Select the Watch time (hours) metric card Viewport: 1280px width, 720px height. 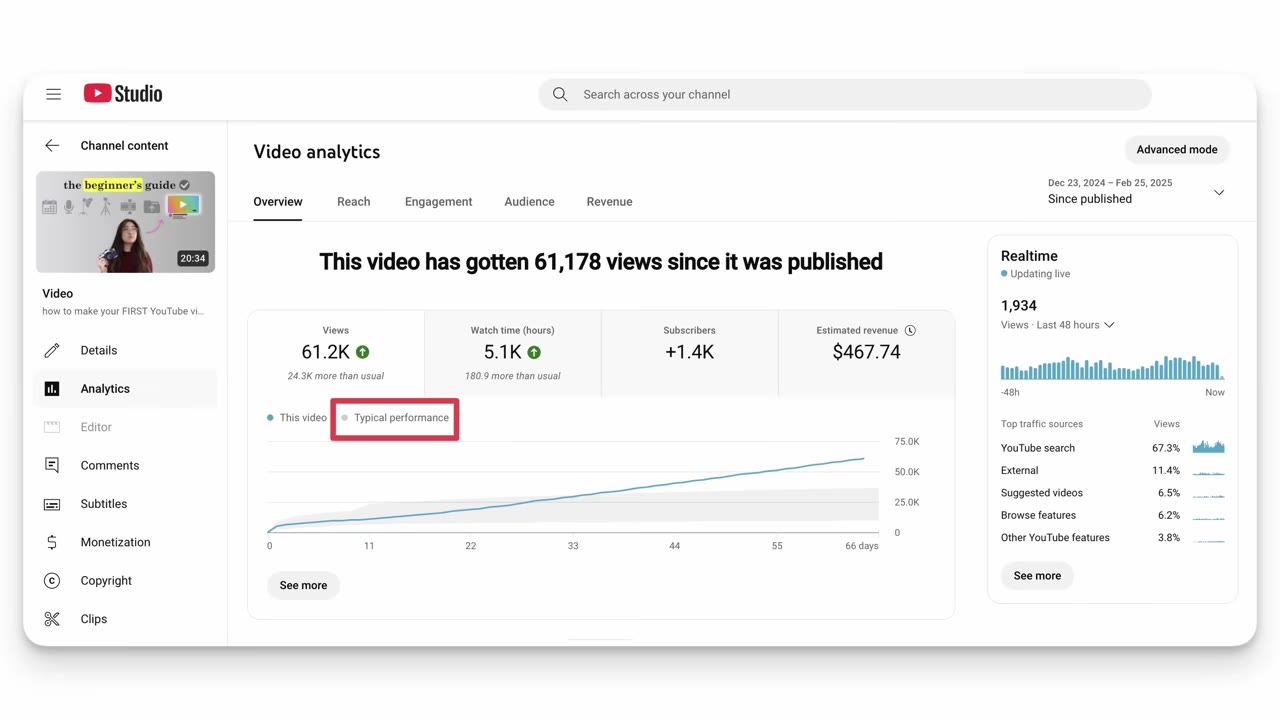pos(512,353)
